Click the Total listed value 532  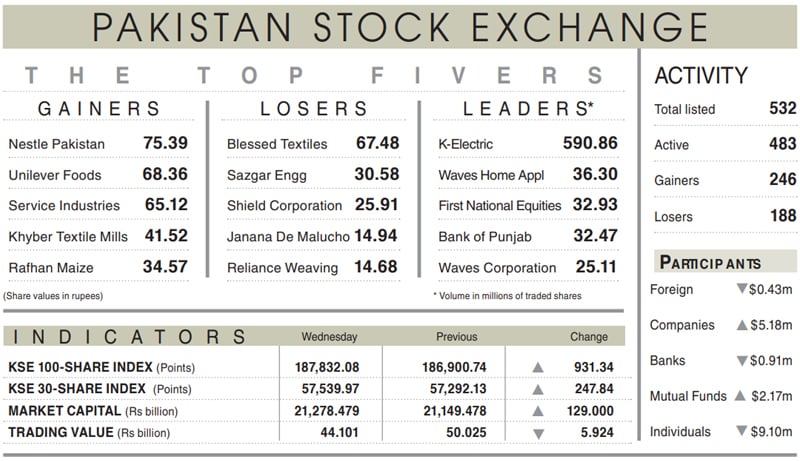click(783, 109)
